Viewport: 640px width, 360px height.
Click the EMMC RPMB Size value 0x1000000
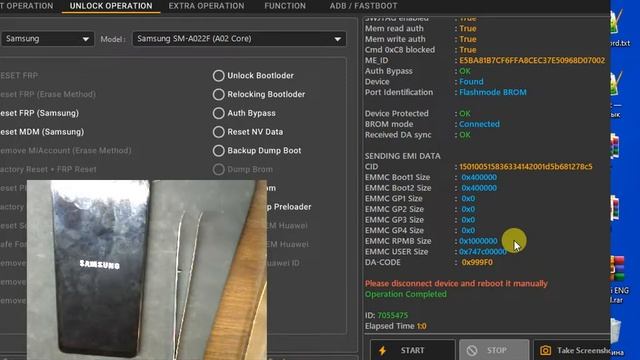pyautogui.click(x=478, y=241)
